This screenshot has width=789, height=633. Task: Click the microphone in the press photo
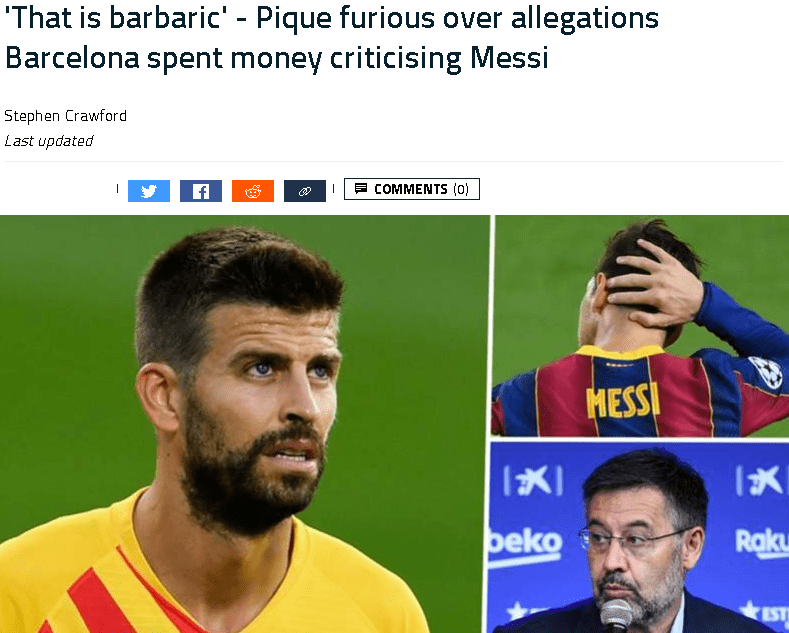[x=616, y=615]
